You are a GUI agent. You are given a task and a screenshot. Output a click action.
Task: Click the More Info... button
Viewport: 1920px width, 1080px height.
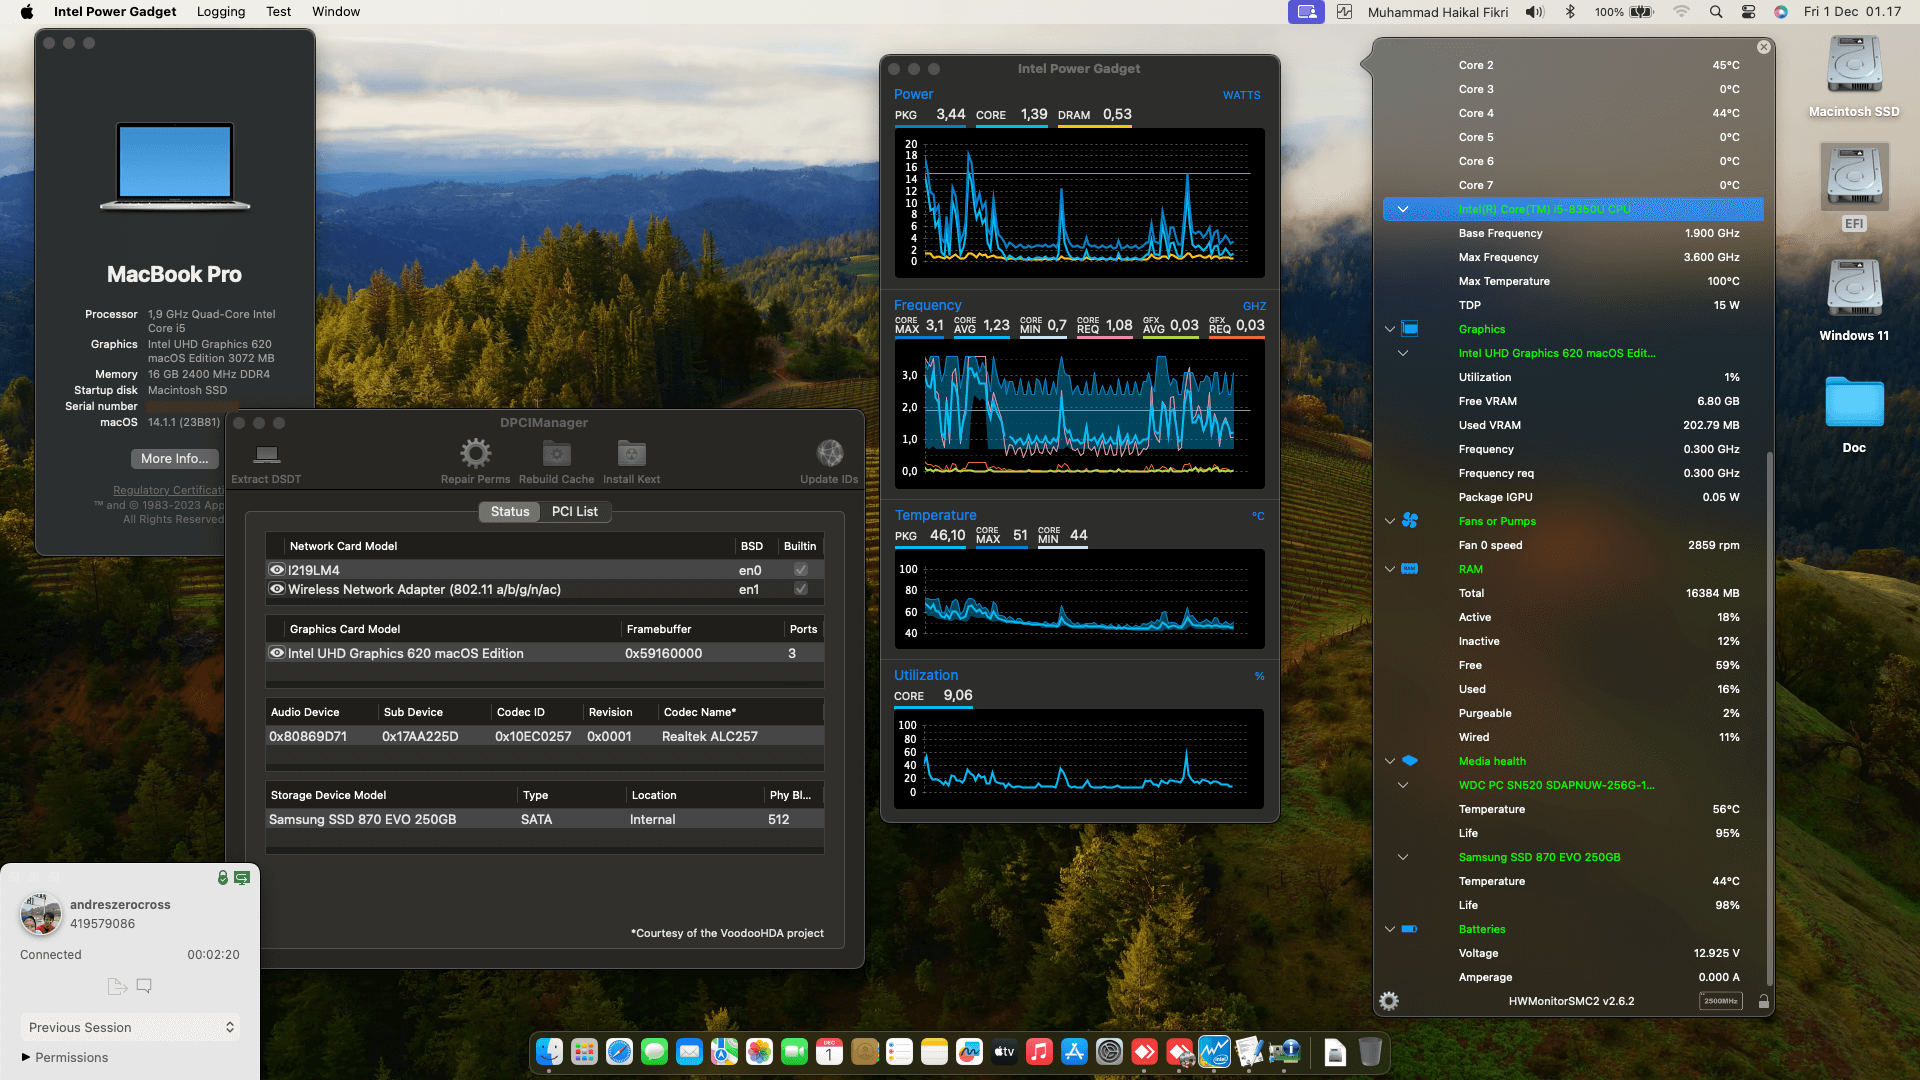175,458
